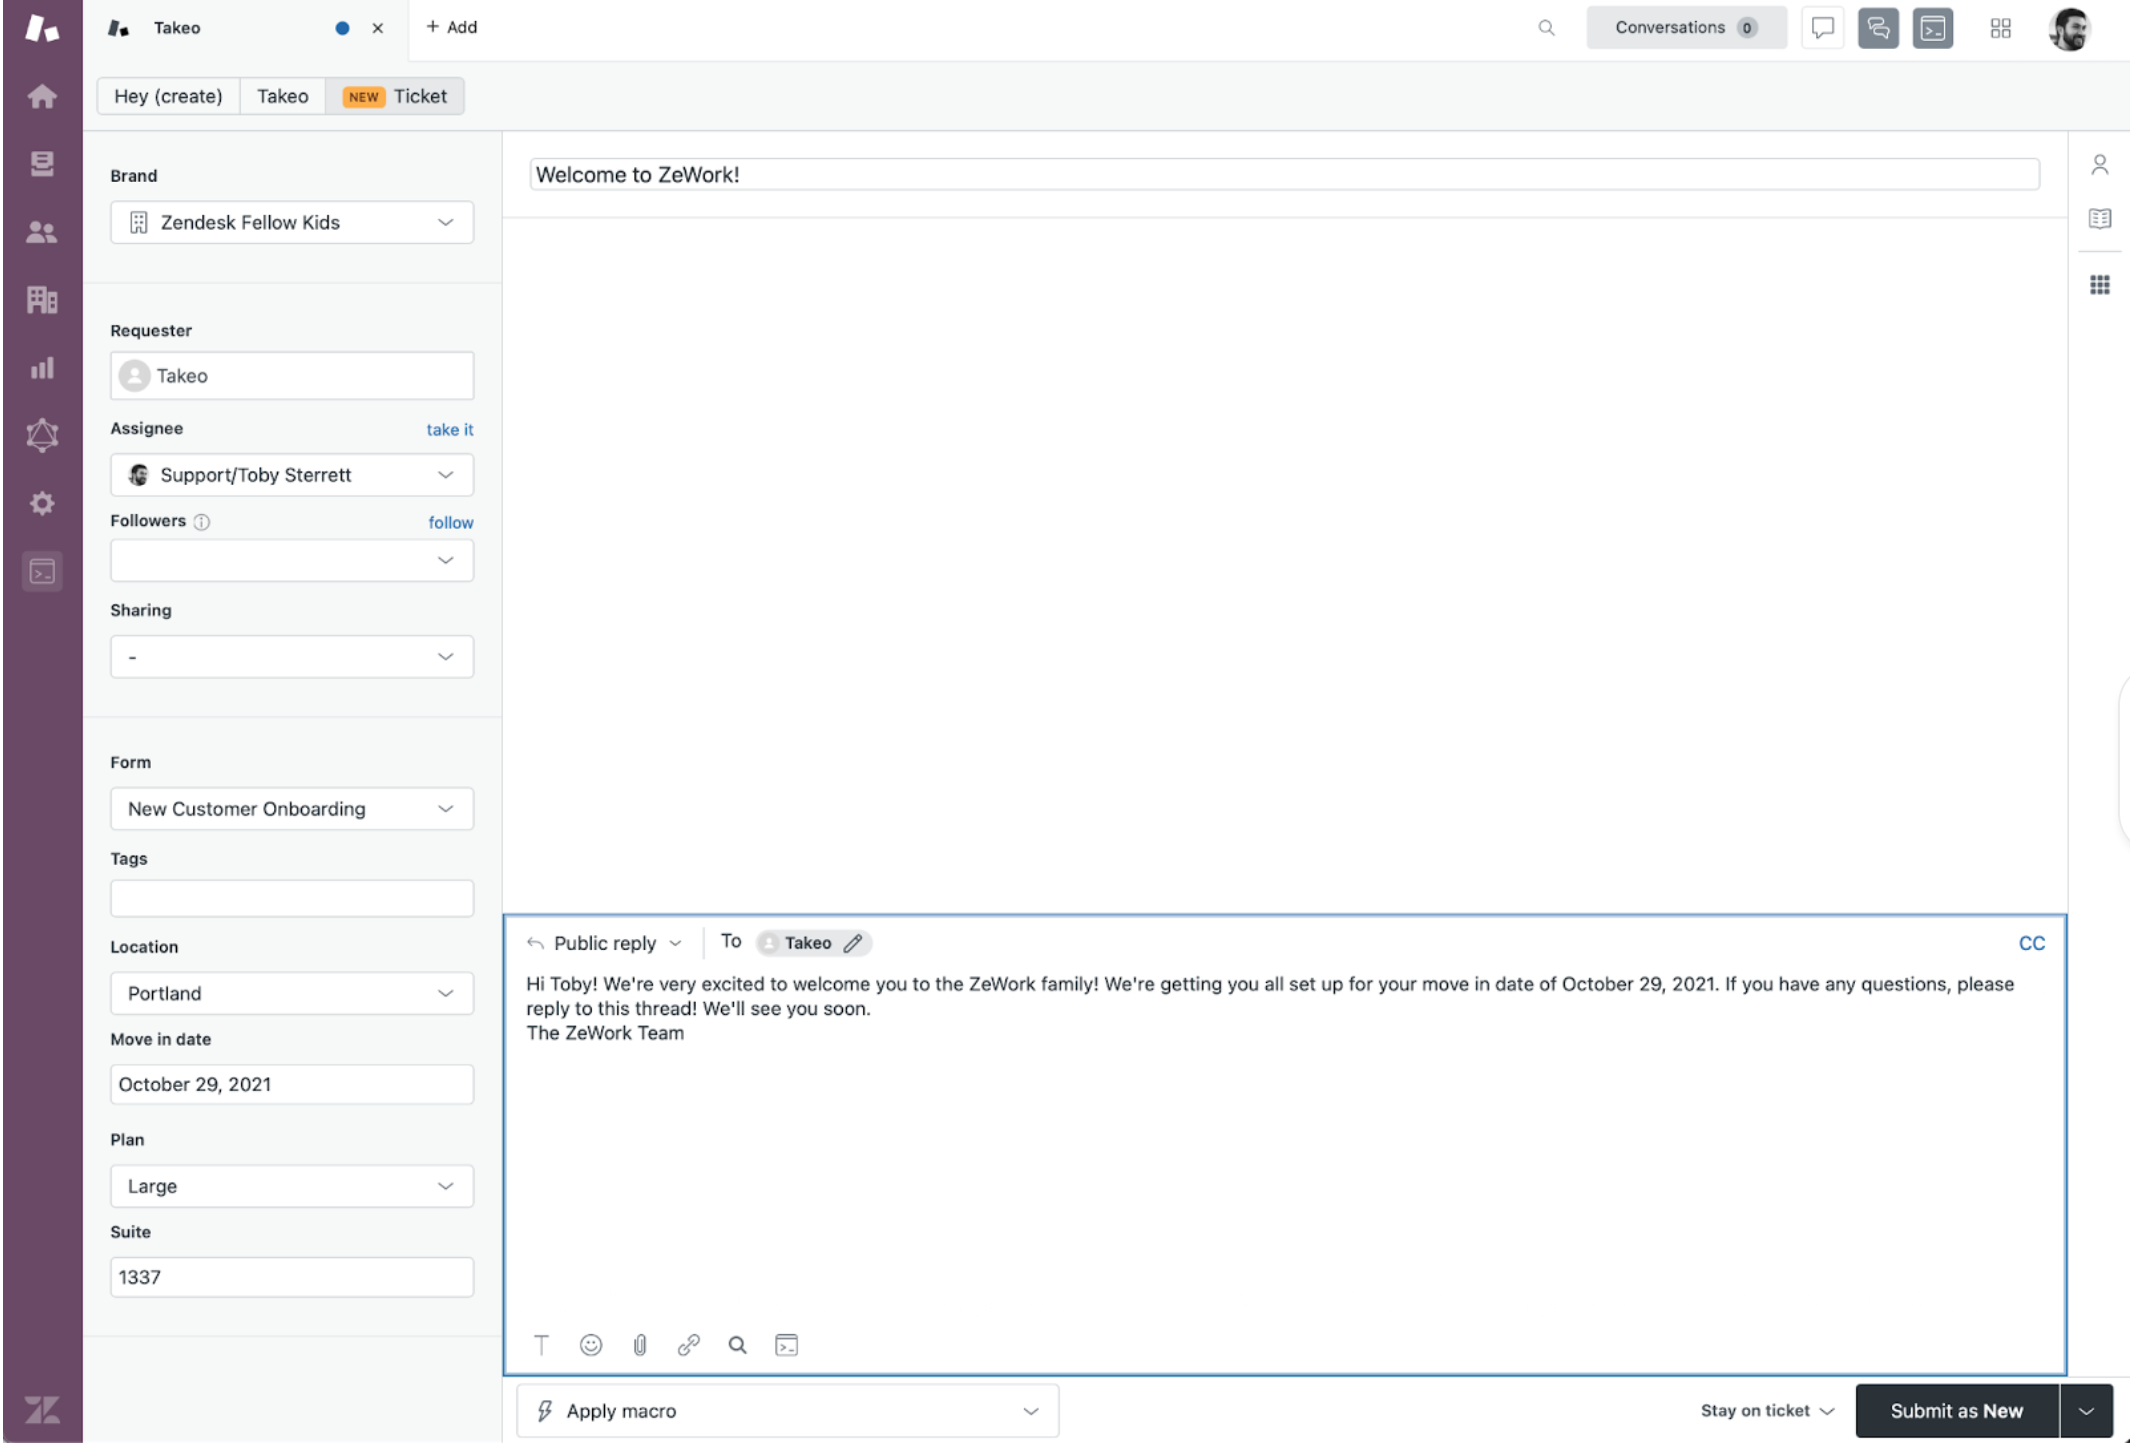Open the Brand dropdown showing Zendesk Fellow Kids
The image size is (2130, 1446).
(291, 222)
